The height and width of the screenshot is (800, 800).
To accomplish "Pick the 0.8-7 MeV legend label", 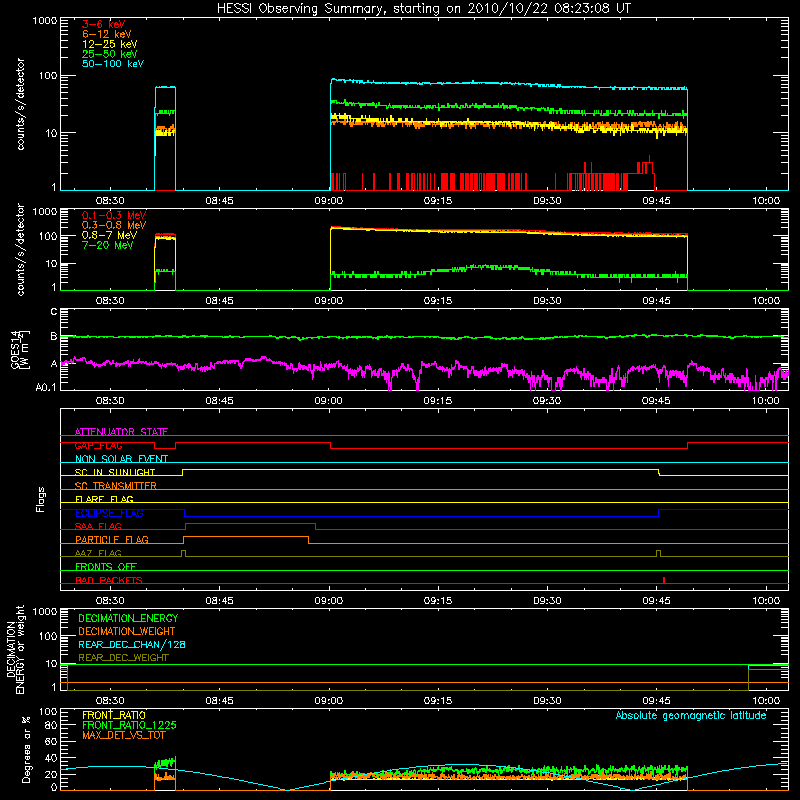I will point(109,235).
